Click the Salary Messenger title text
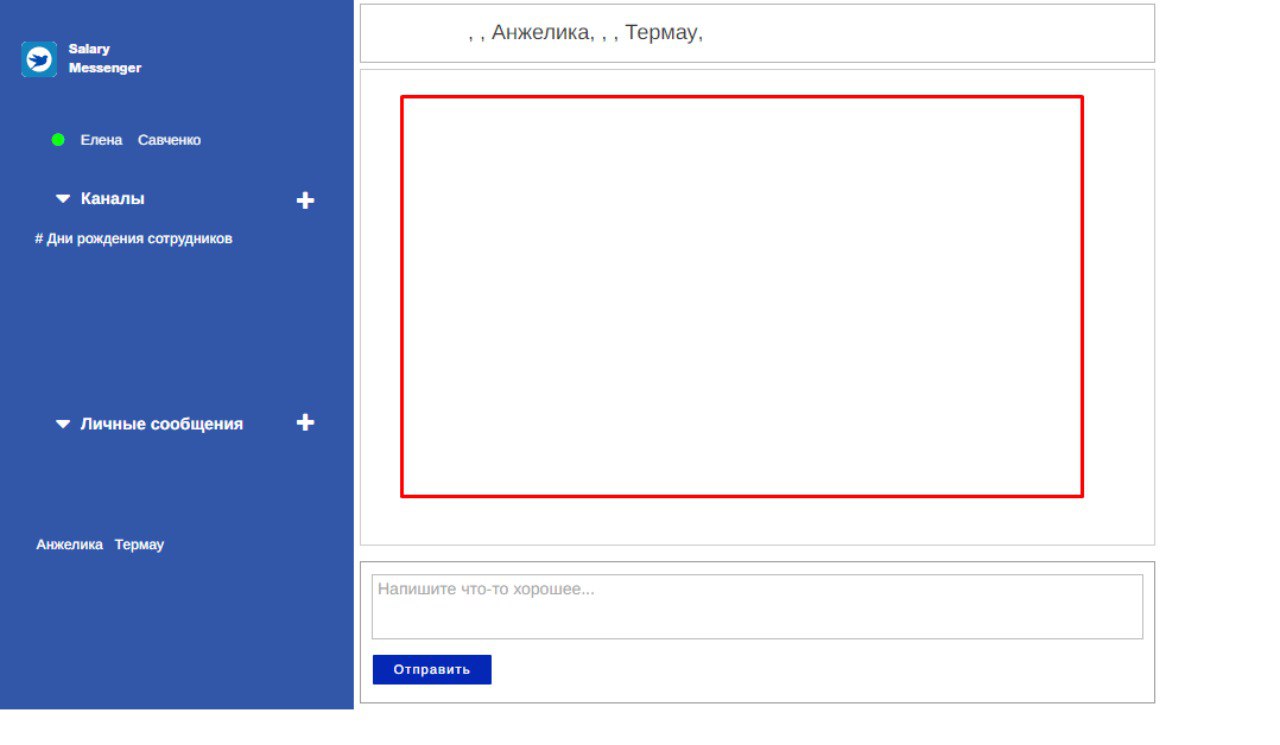This screenshot has height=745, width=1280. coord(105,59)
